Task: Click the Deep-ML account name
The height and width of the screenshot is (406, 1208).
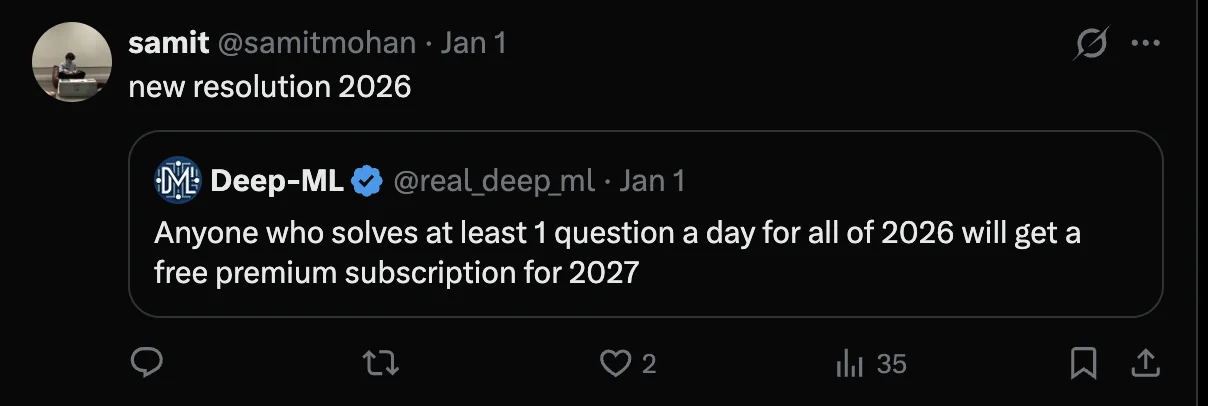Action: click(x=277, y=180)
